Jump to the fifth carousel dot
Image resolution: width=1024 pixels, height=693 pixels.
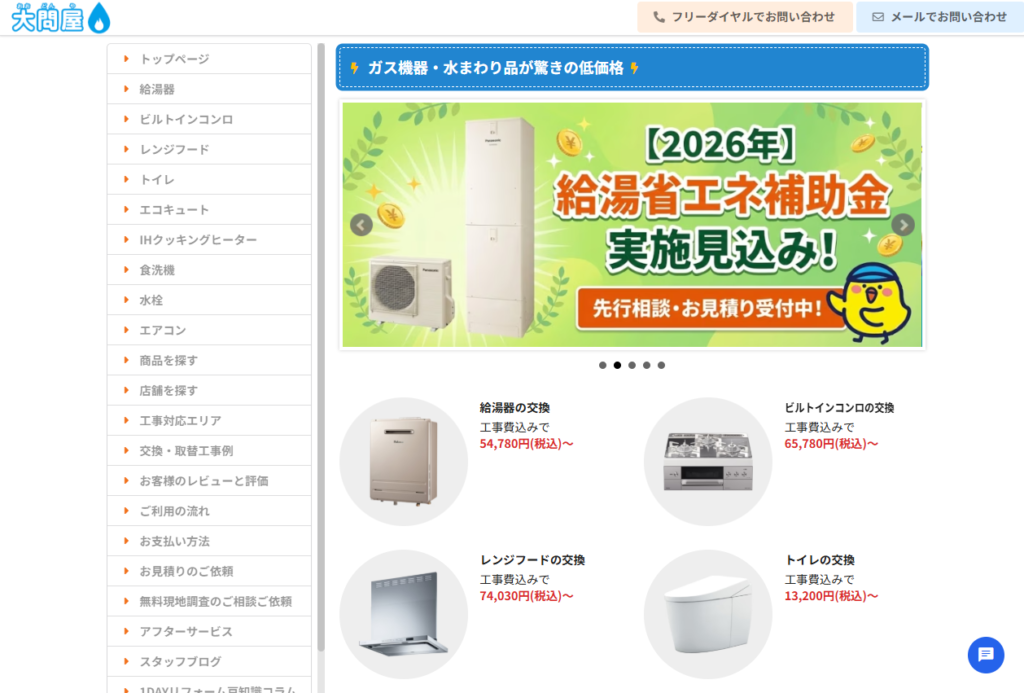(x=662, y=365)
